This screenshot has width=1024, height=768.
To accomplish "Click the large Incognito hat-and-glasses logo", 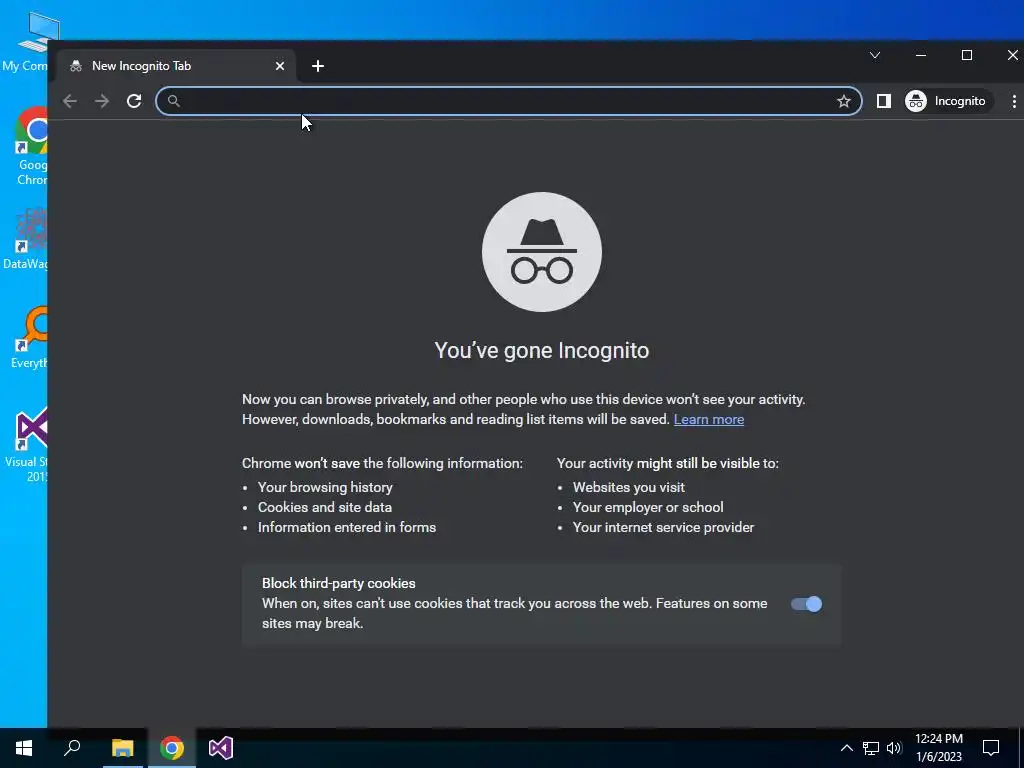I will coord(542,252).
